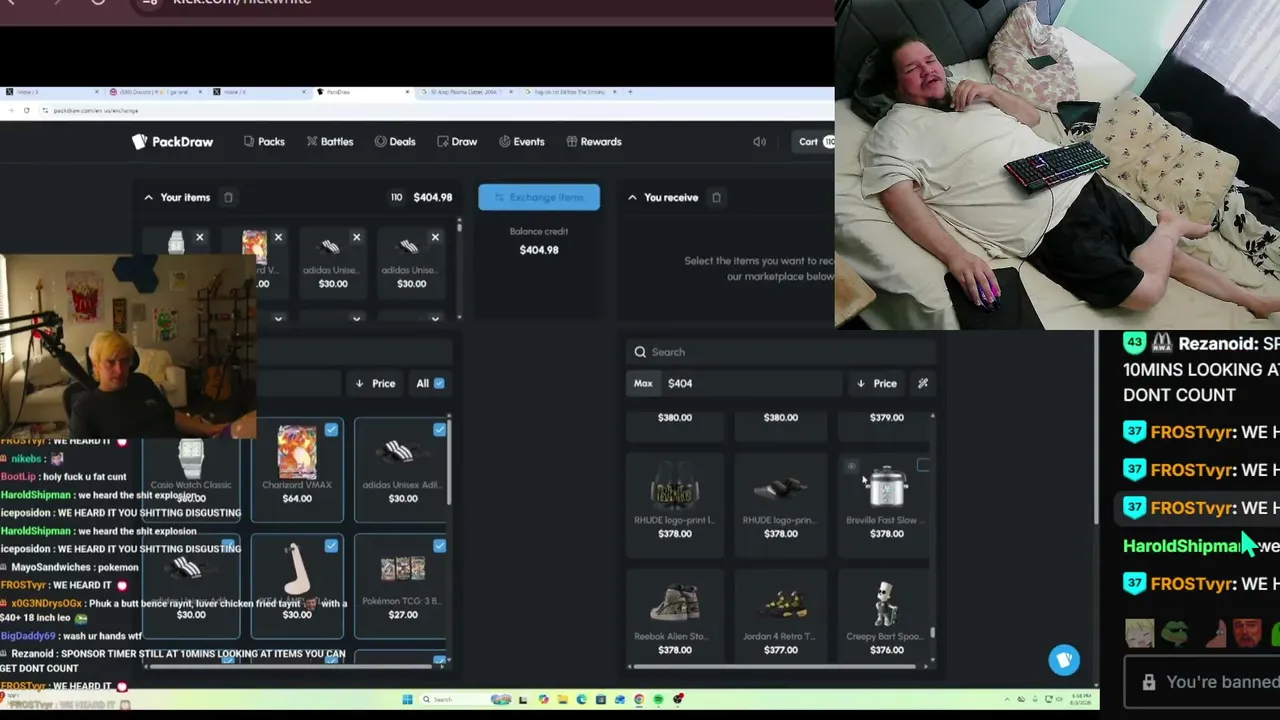Image resolution: width=1280 pixels, height=720 pixels.
Task: Click the marketplace Search field
Action: pos(780,352)
